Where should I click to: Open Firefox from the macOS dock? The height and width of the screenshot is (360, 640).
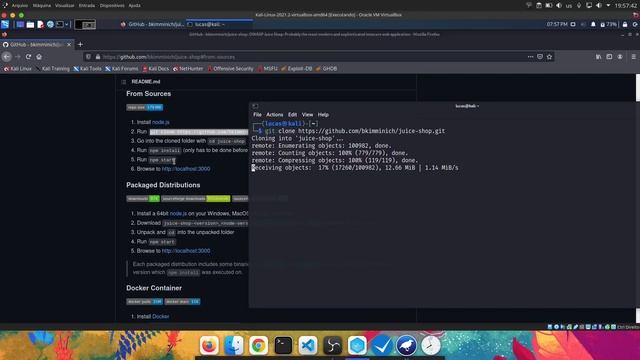(x=209, y=345)
